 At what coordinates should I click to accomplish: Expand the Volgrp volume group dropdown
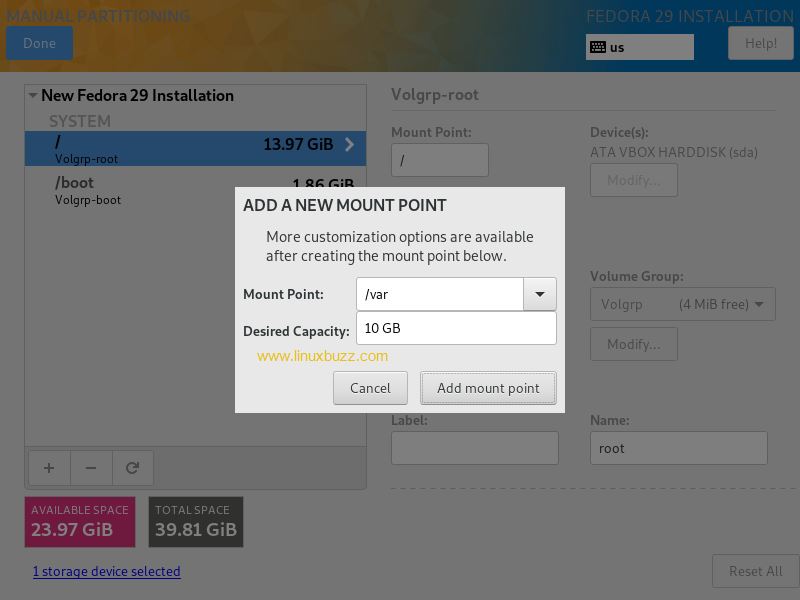click(683, 304)
